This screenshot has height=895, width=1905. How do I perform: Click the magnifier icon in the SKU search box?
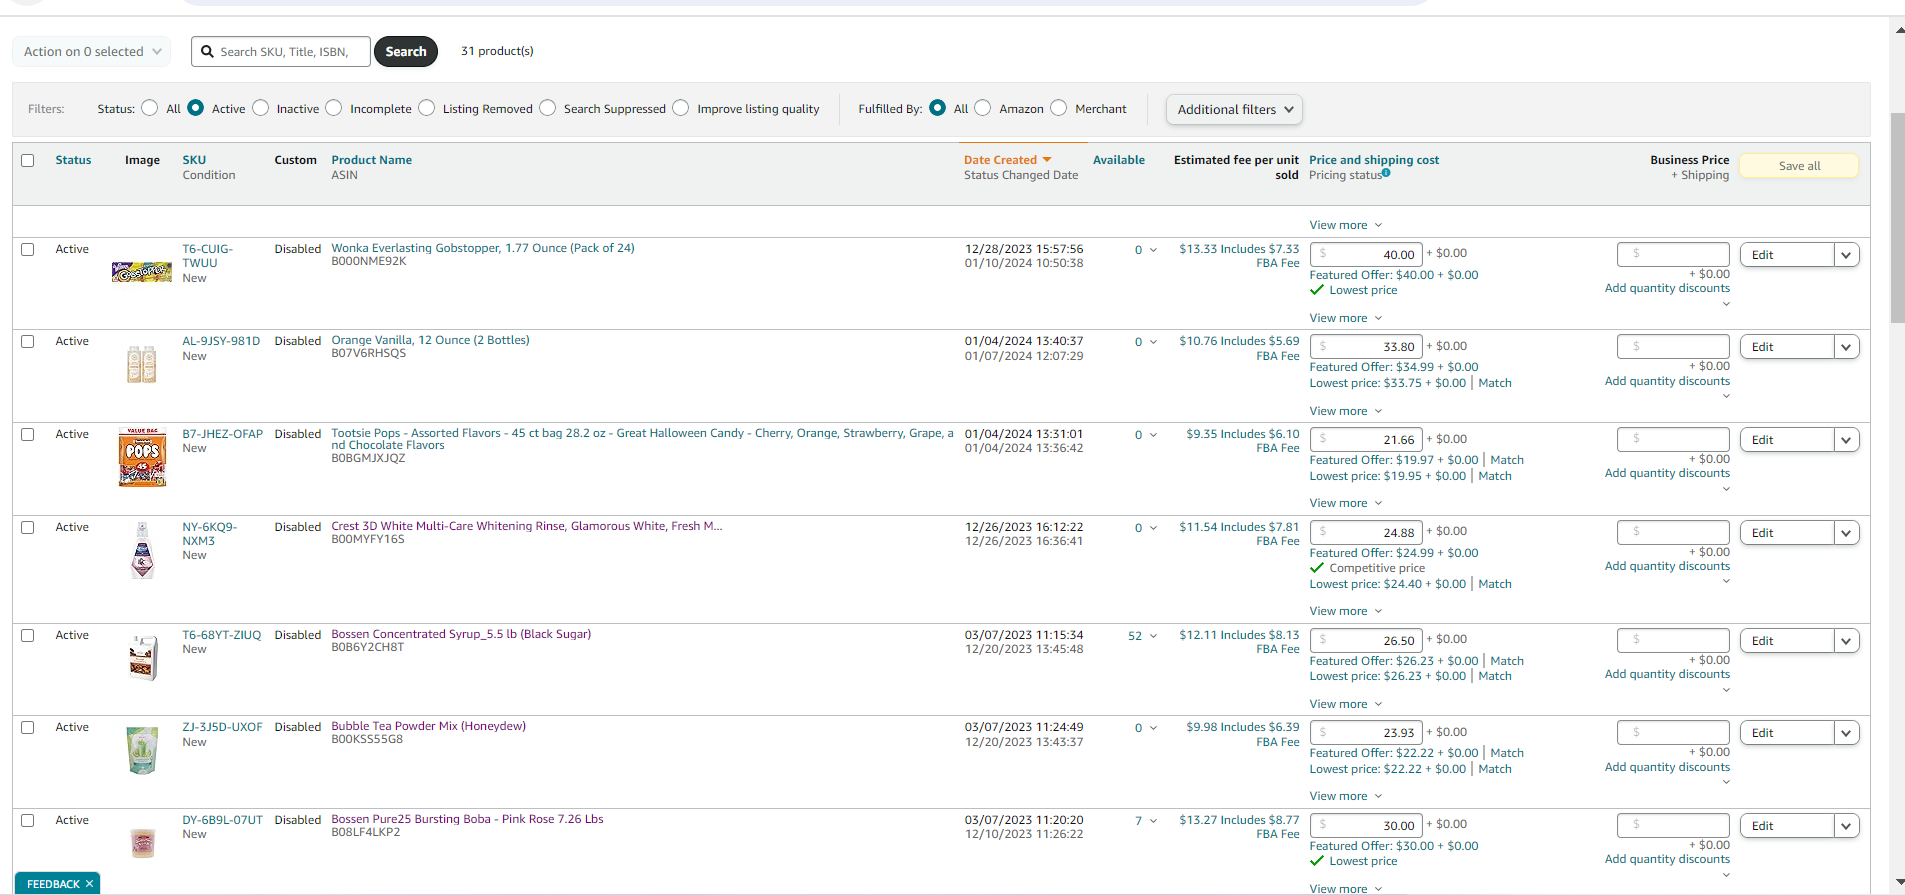(207, 52)
